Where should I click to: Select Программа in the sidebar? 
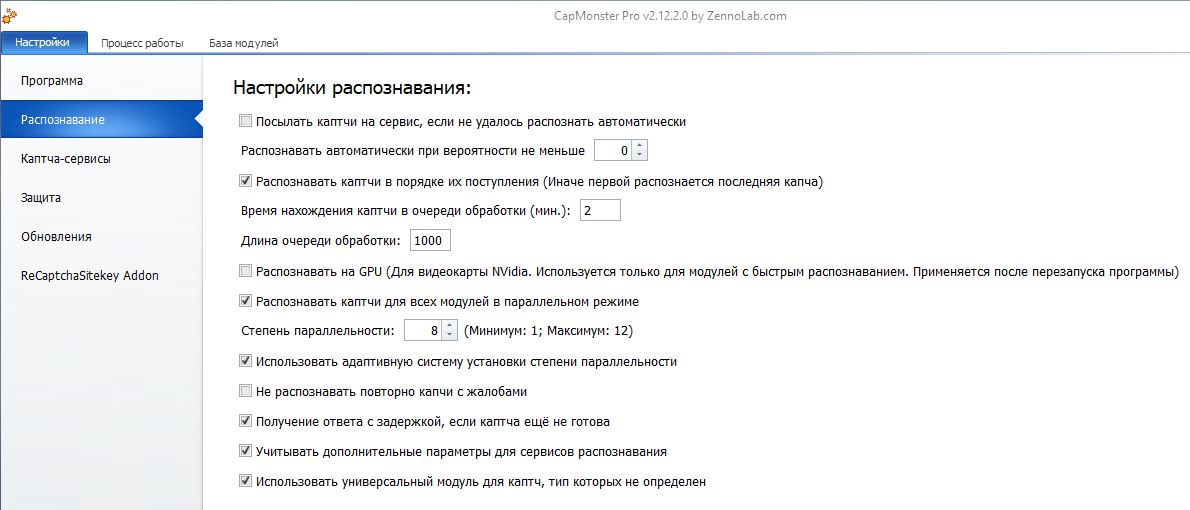[52, 80]
